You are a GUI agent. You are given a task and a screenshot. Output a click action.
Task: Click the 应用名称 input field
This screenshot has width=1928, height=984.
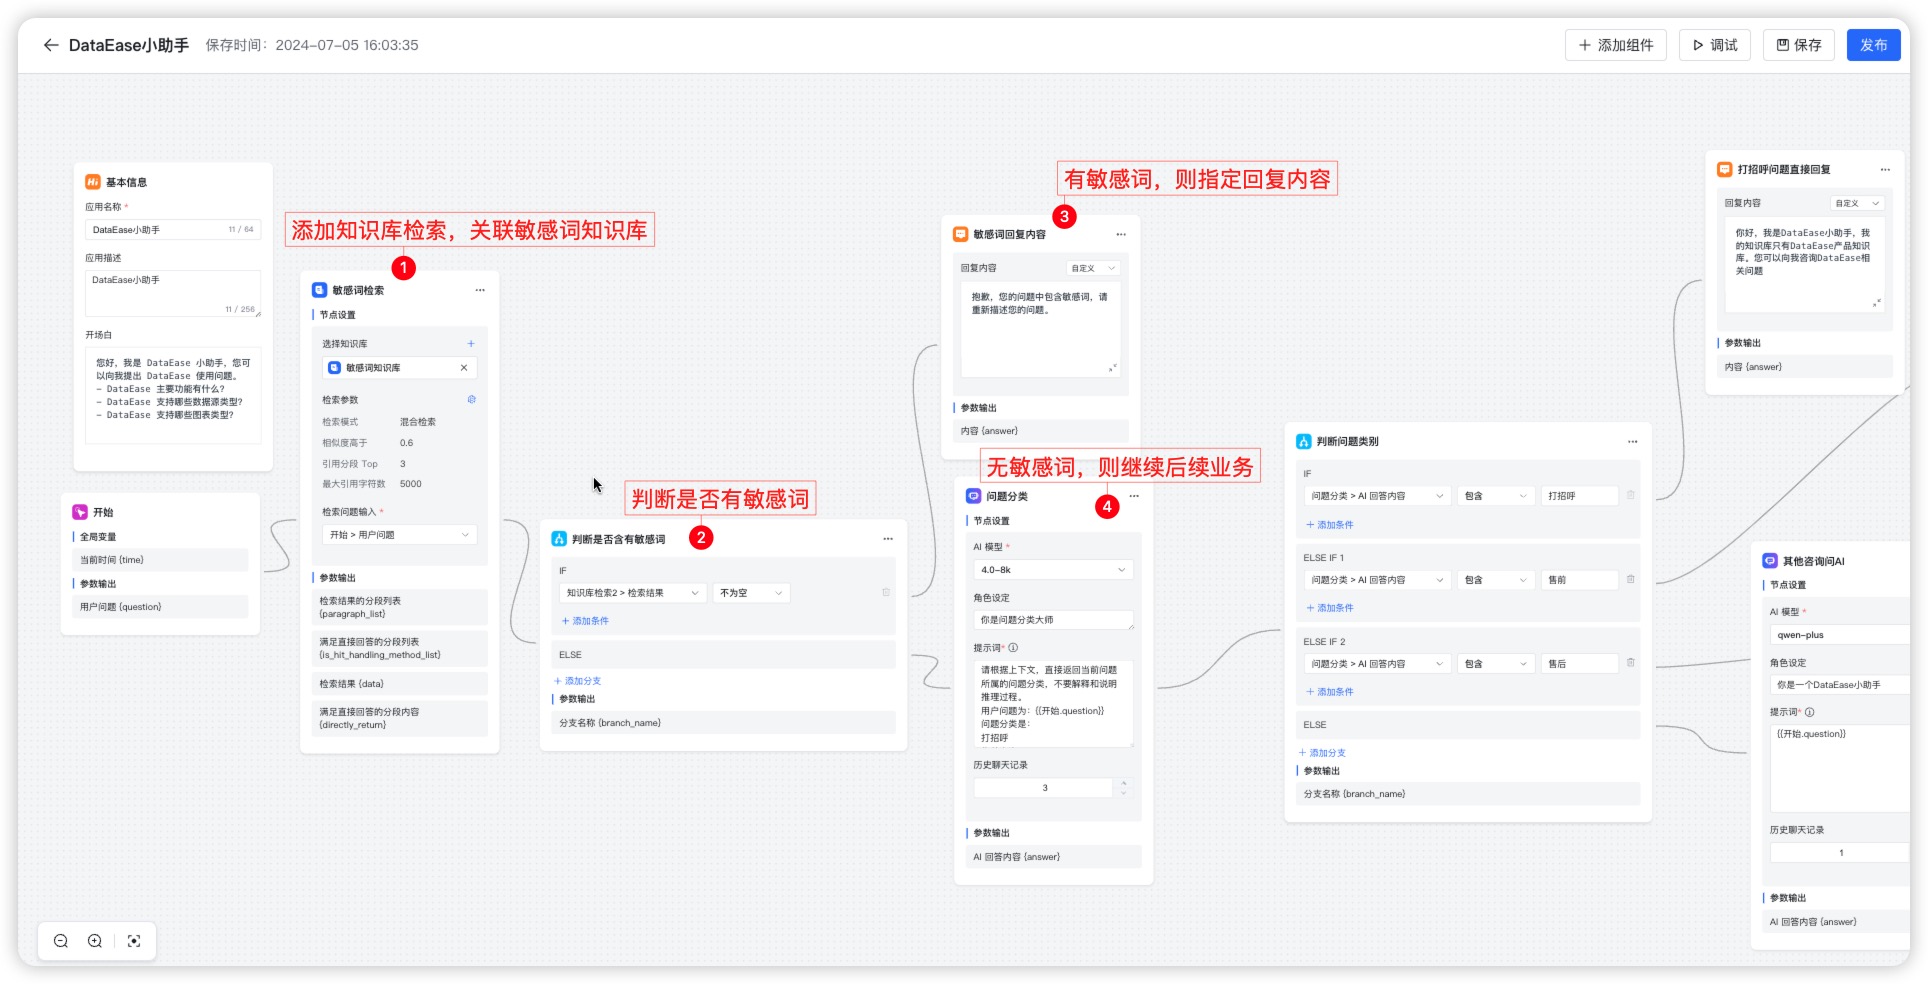click(173, 230)
